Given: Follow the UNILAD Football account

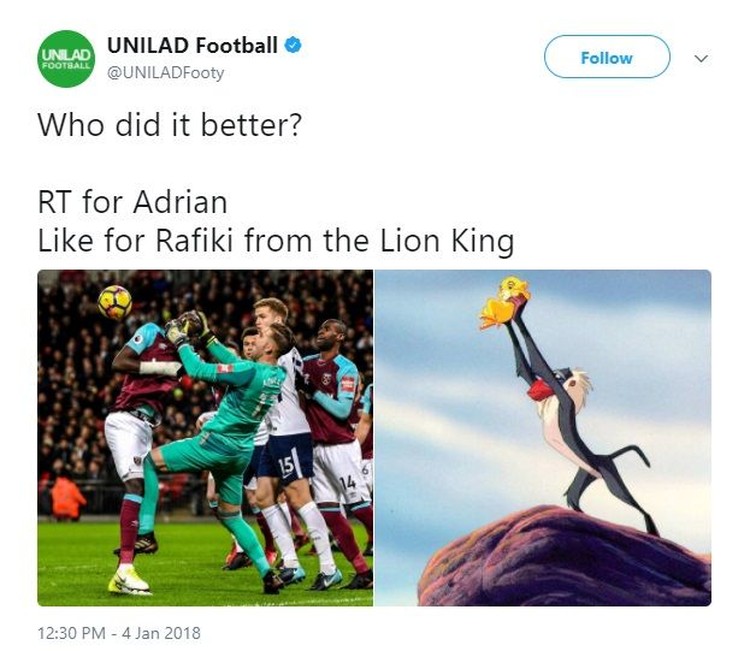Looking at the screenshot, I should pyautogui.click(x=607, y=57).
